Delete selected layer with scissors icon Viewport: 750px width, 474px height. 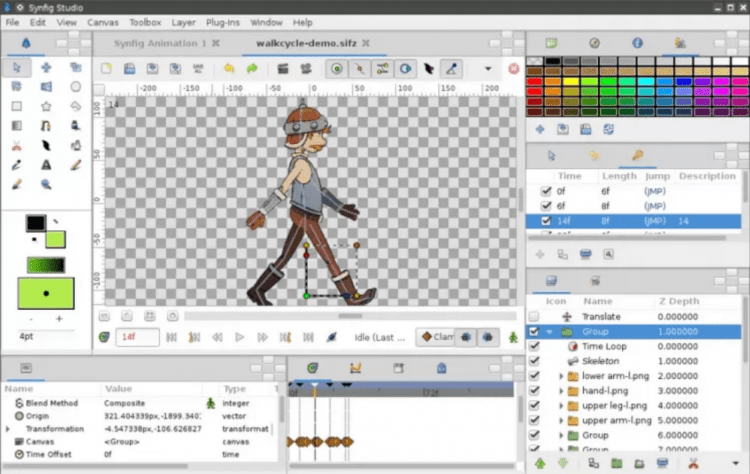point(692,464)
